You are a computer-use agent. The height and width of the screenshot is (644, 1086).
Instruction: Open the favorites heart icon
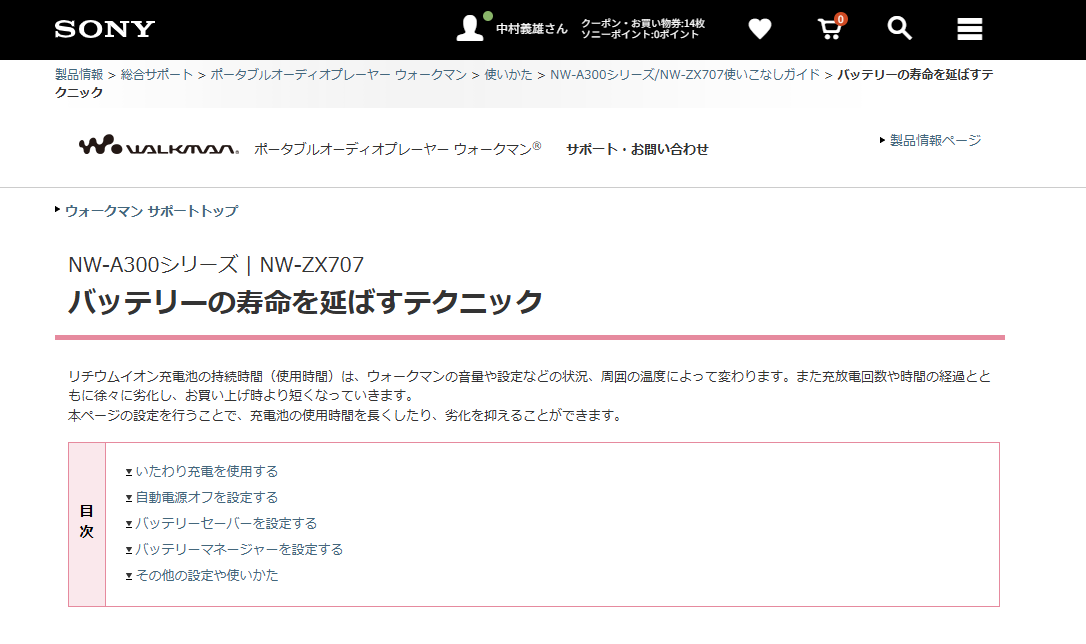click(x=760, y=28)
